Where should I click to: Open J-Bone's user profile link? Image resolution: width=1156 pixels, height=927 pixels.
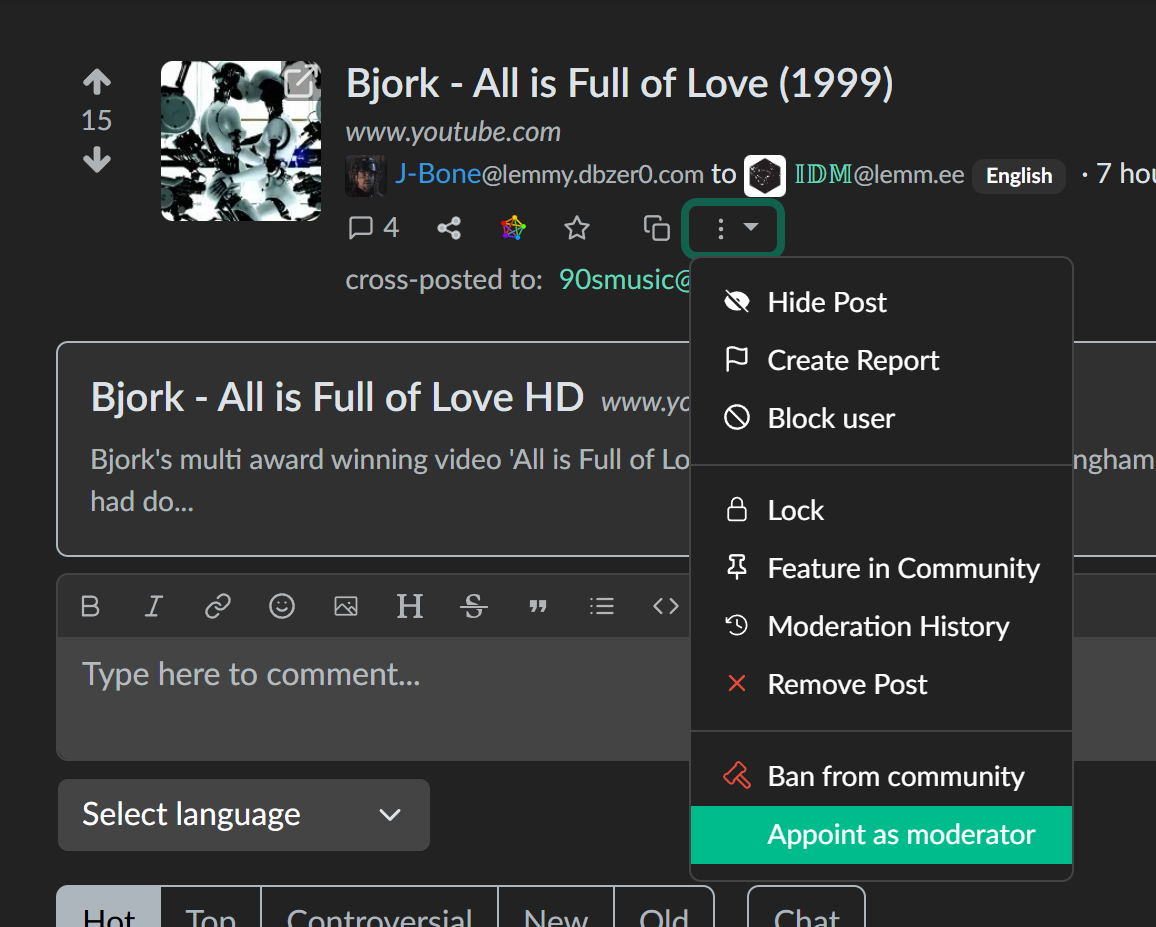(x=549, y=174)
